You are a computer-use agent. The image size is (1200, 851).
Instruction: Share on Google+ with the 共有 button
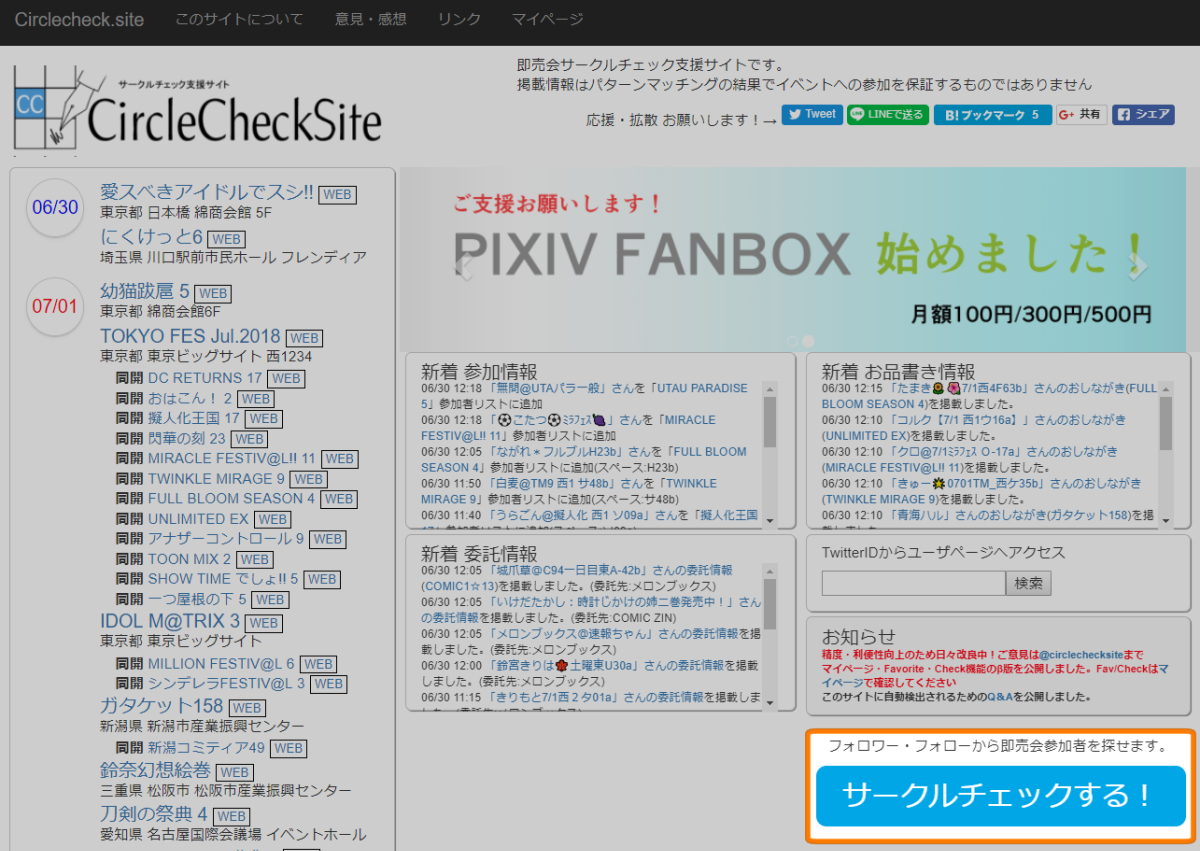tap(1081, 115)
